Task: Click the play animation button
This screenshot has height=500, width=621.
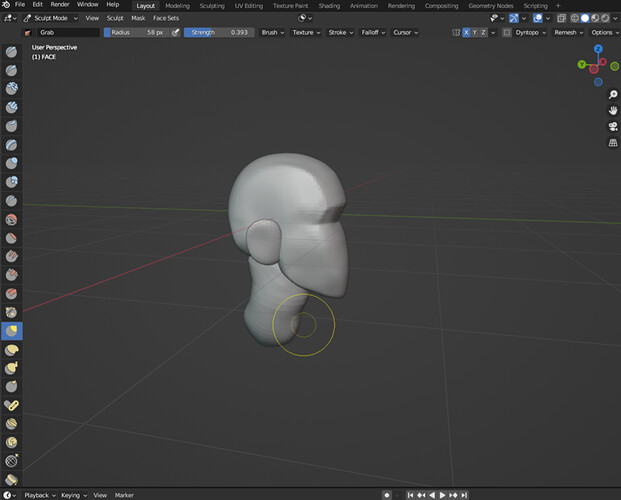Action: [x=442, y=495]
